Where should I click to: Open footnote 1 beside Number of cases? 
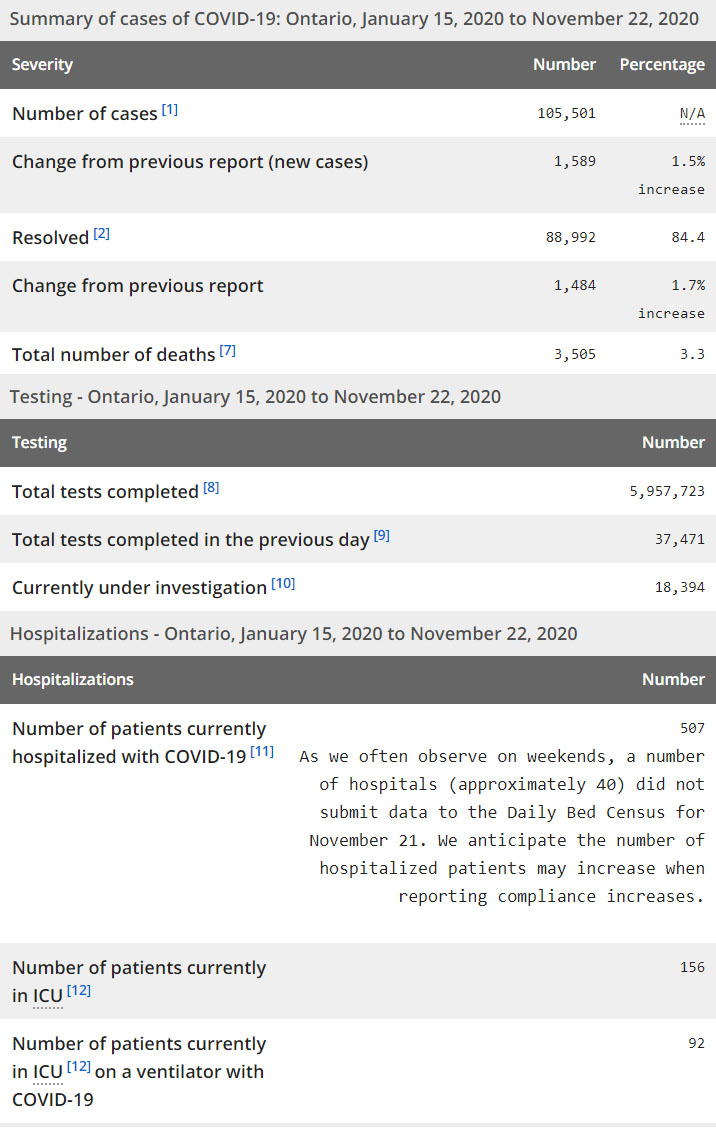point(170,109)
